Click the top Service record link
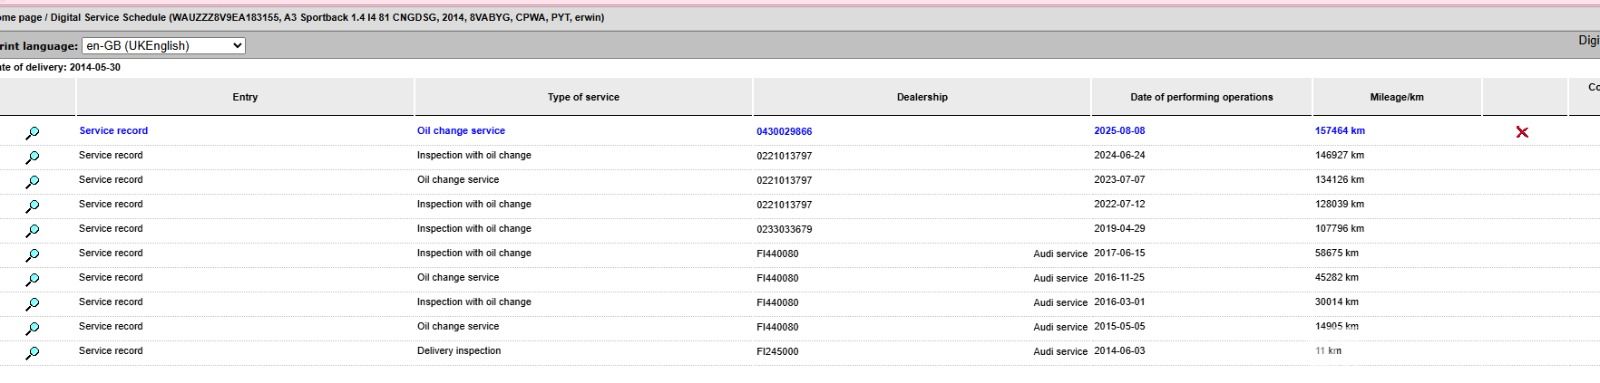 coord(113,131)
